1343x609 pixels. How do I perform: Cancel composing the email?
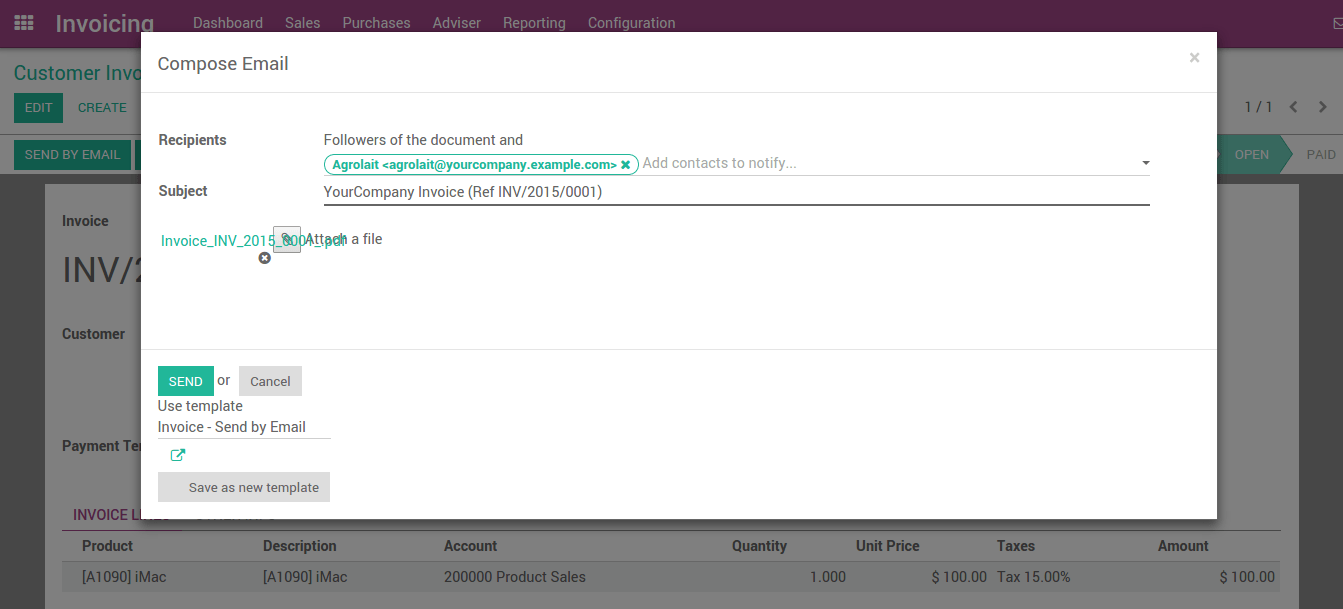click(x=270, y=381)
